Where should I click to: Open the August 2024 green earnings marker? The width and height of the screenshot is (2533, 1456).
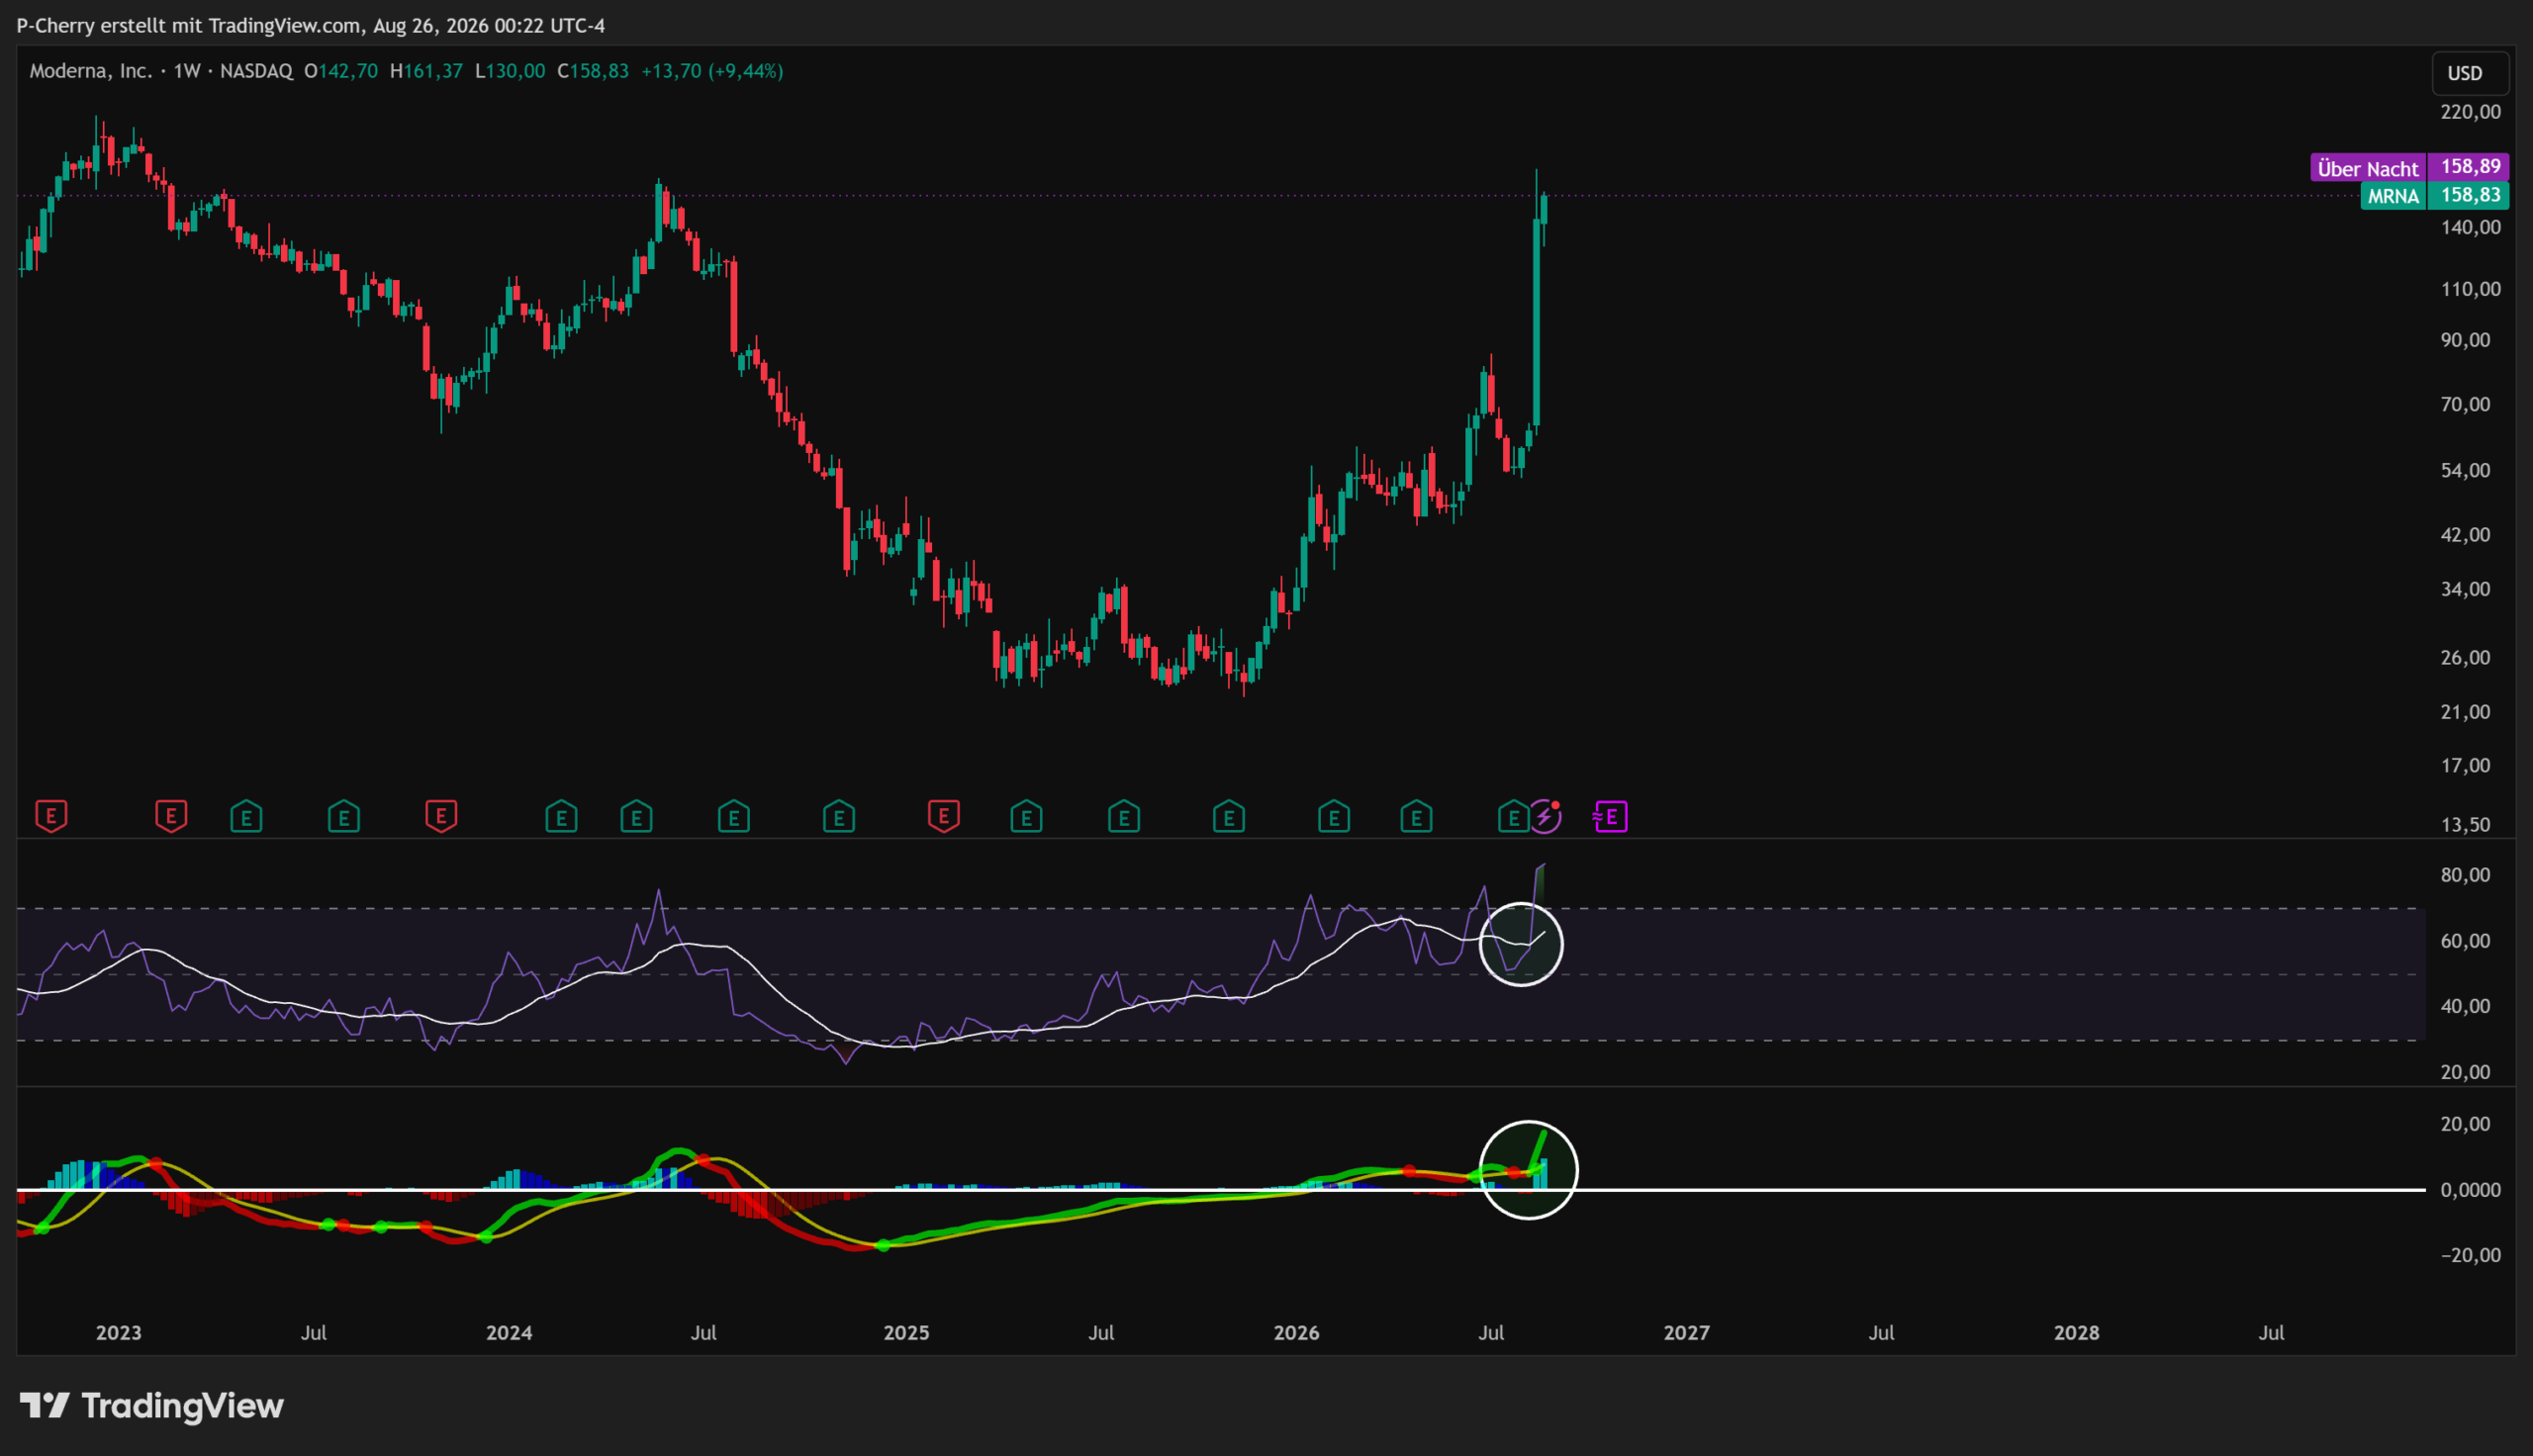click(x=734, y=817)
